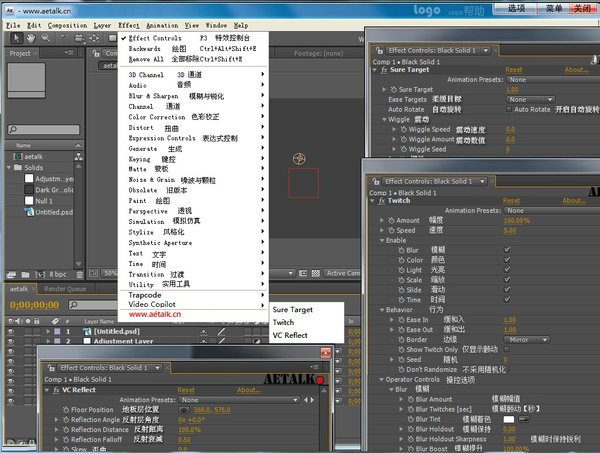Select the Zoom magnifier tool
The height and width of the screenshot is (453, 600).
48,37
